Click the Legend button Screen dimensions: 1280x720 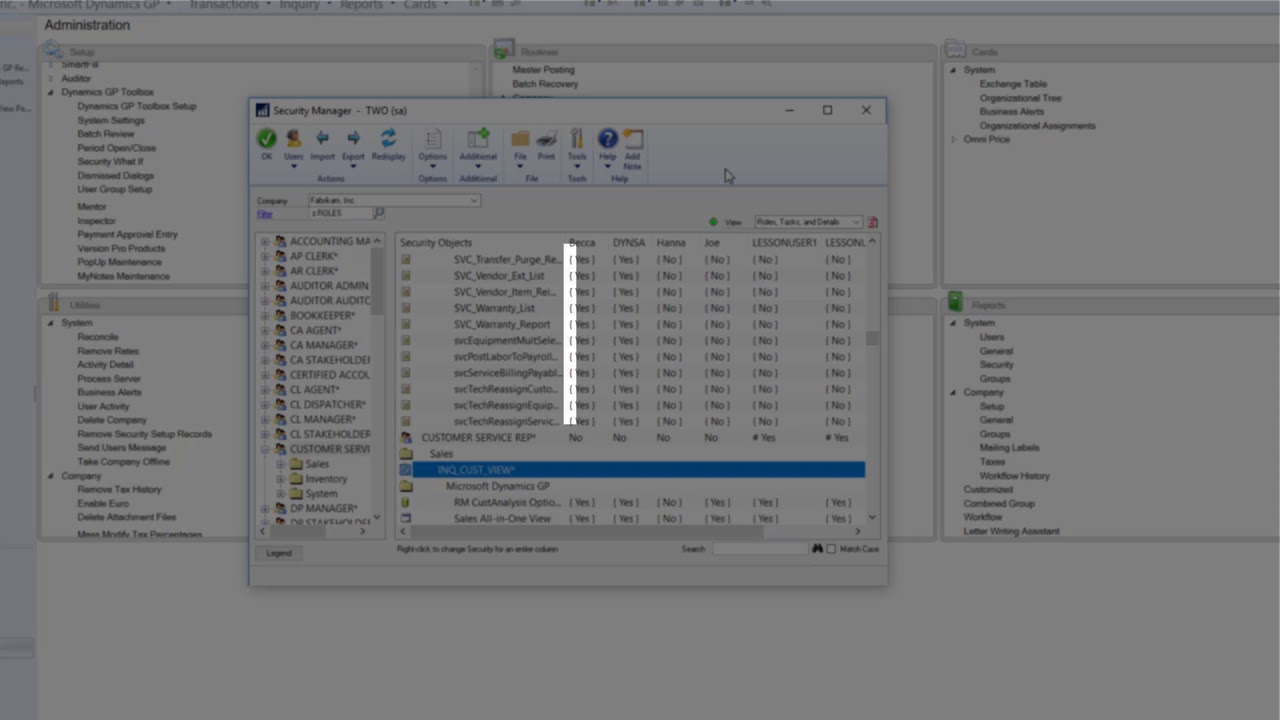point(279,553)
